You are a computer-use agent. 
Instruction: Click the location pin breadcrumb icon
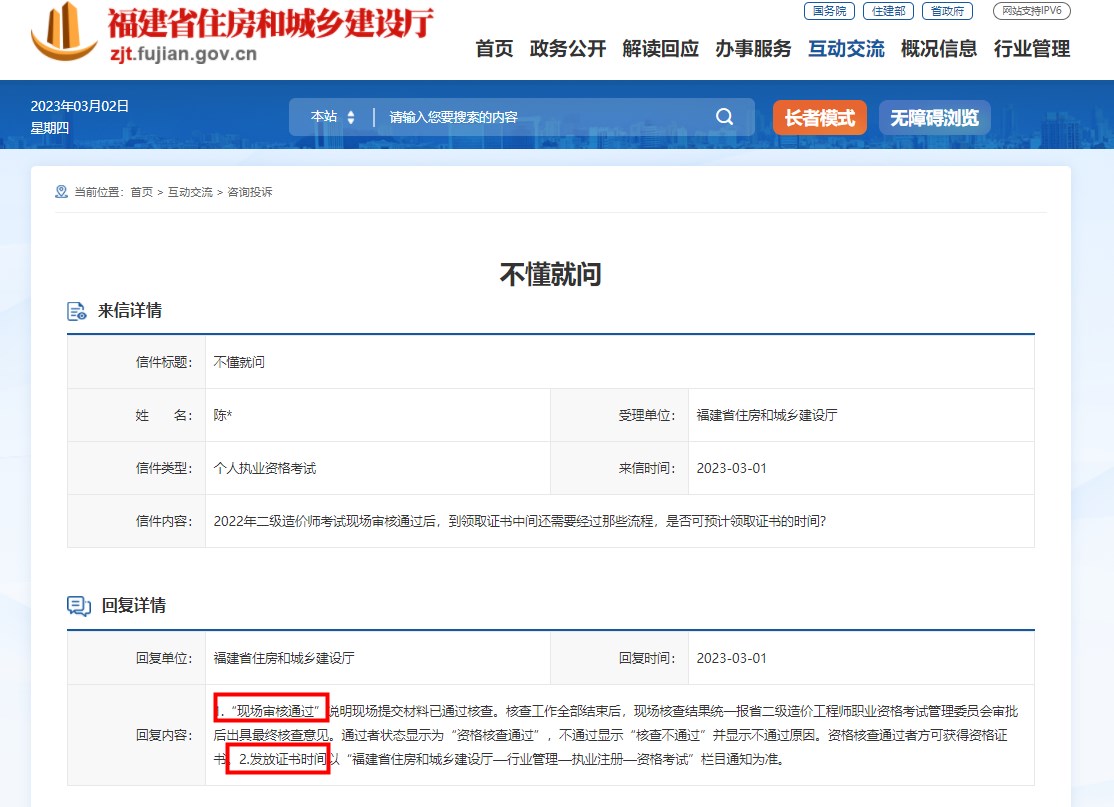pos(61,191)
